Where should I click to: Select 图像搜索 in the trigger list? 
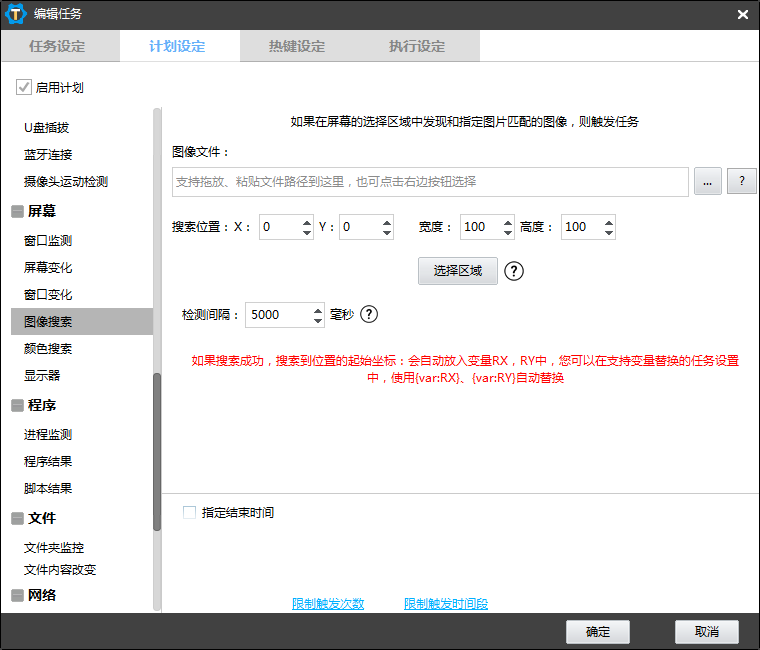[x=81, y=321]
